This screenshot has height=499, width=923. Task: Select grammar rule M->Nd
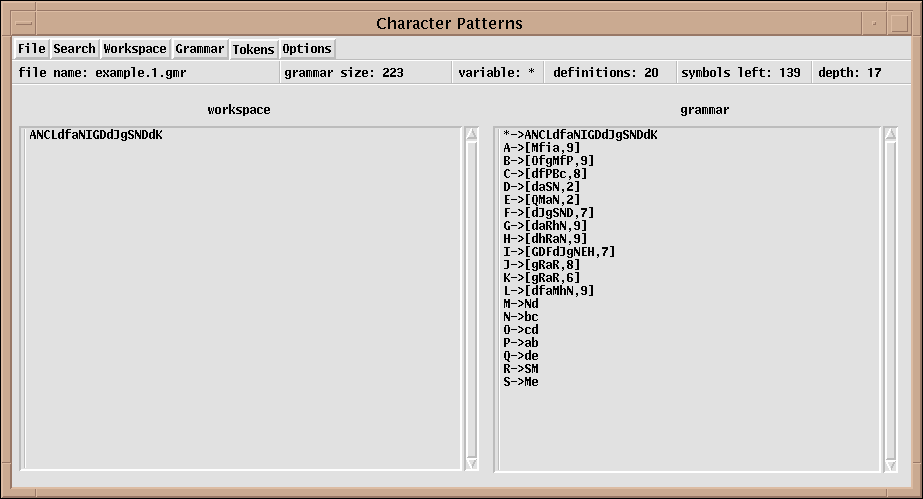coord(521,303)
